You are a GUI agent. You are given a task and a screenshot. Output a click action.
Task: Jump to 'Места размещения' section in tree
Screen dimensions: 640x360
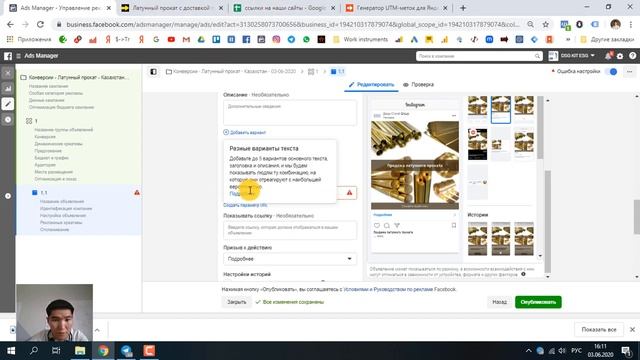(x=53, y=172)
